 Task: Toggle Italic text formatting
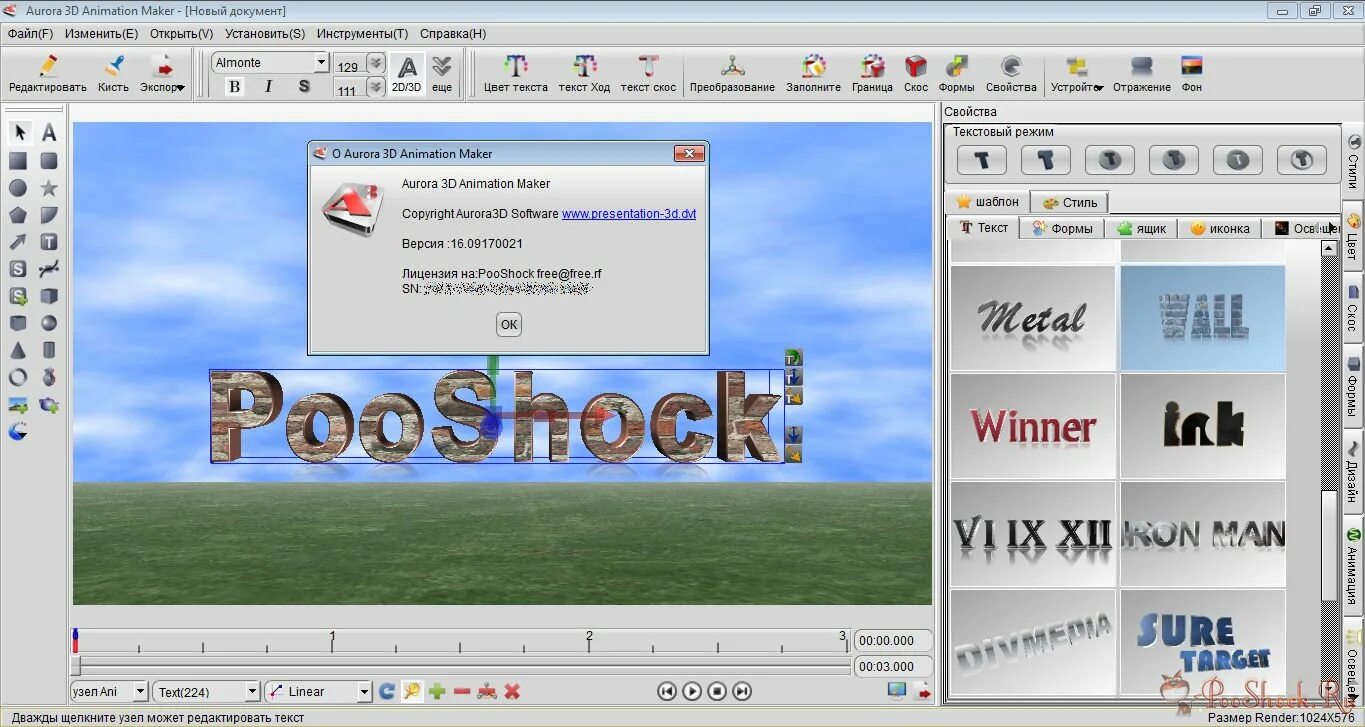[268, 87]
